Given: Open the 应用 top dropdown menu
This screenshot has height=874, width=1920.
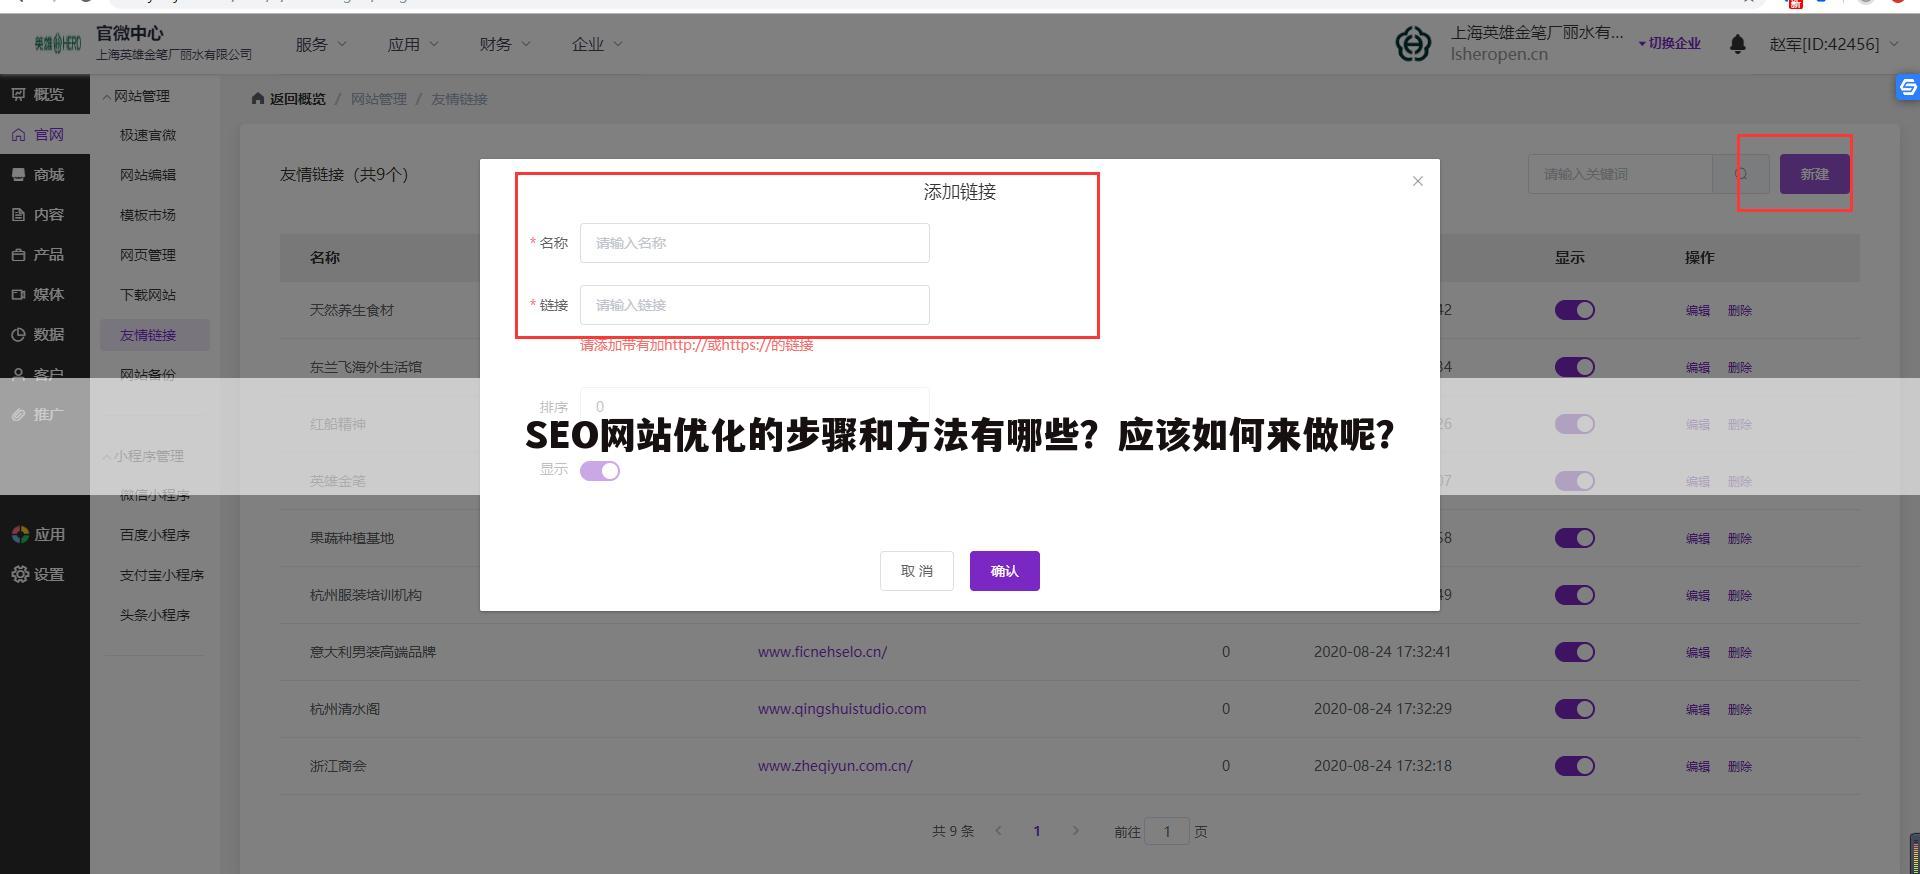Looking at the screenshot, I should (413, 44).
